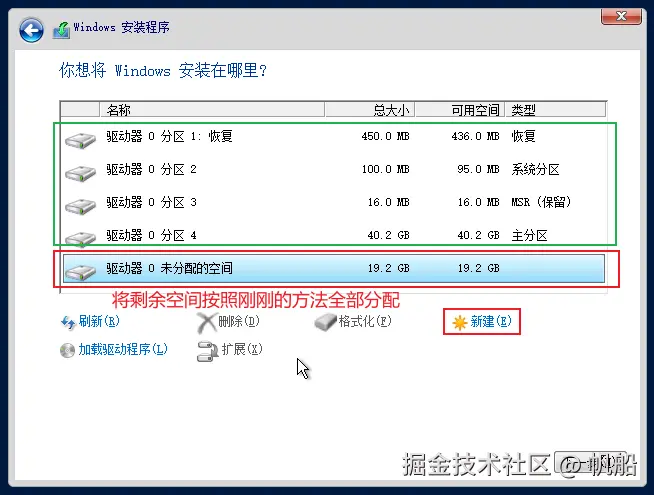654x495 pixels.
Task: Click the format drive icon
Action: click(325, 322)
